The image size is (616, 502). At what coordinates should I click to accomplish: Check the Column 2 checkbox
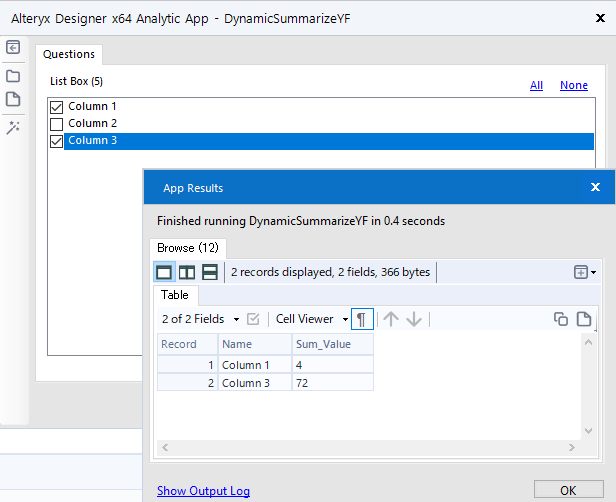pos(57,124)
